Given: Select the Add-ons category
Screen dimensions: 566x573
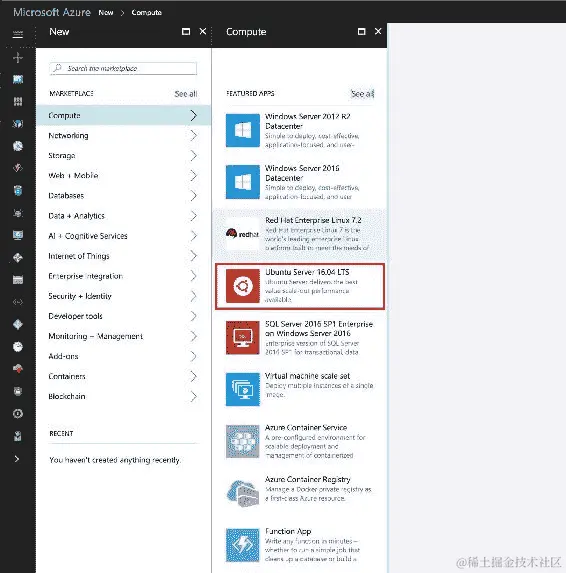Looking at the screenshot, I should [124, 356].
